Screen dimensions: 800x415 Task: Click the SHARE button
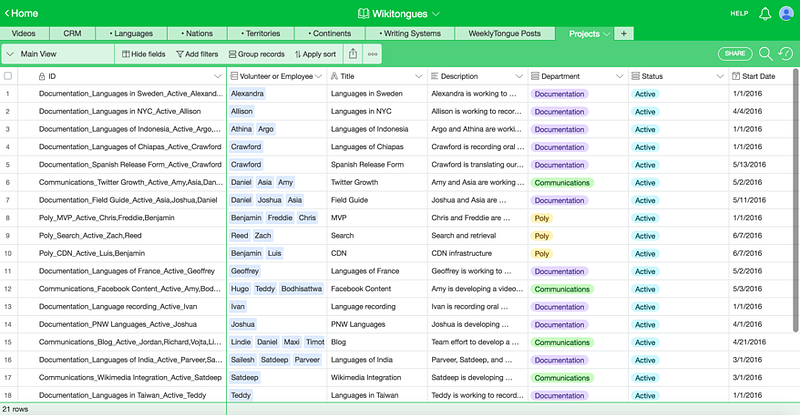pos(735,54)
